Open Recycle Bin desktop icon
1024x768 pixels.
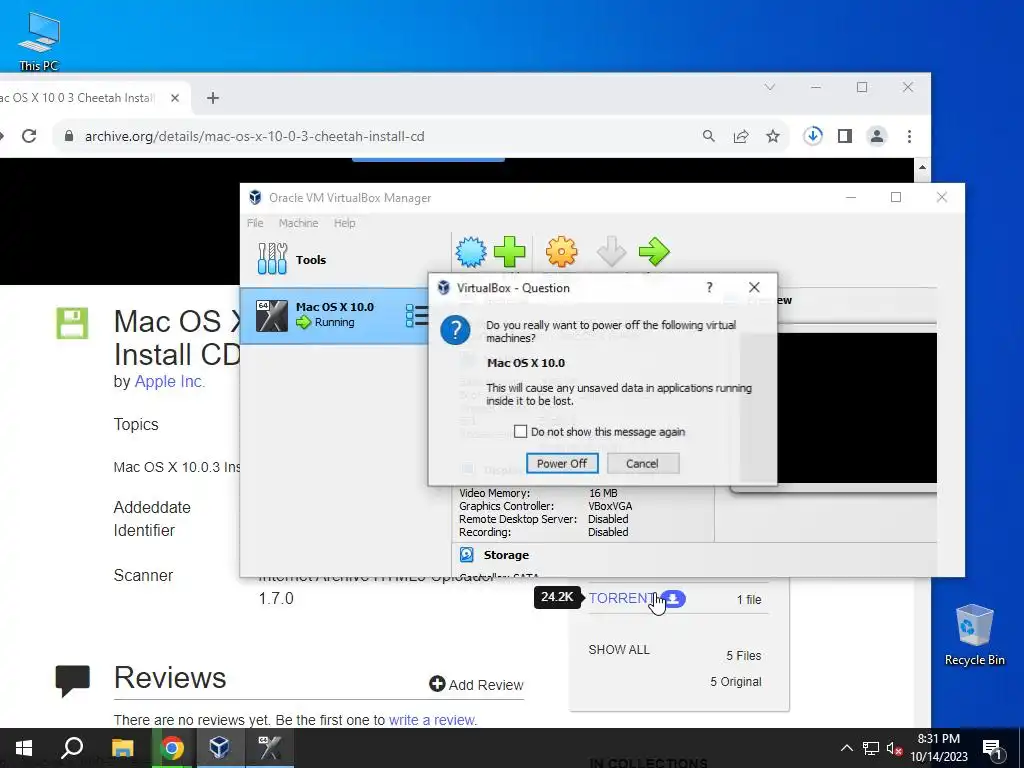[x=974, y=635]
